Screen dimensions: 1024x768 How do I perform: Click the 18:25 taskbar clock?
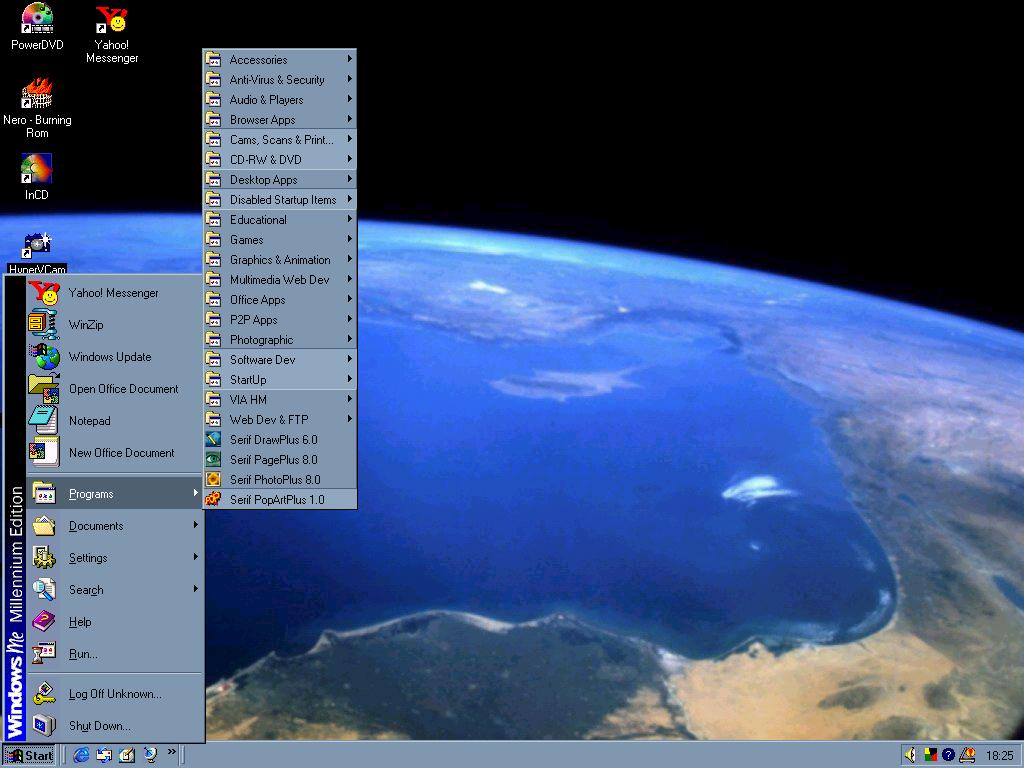999,756
